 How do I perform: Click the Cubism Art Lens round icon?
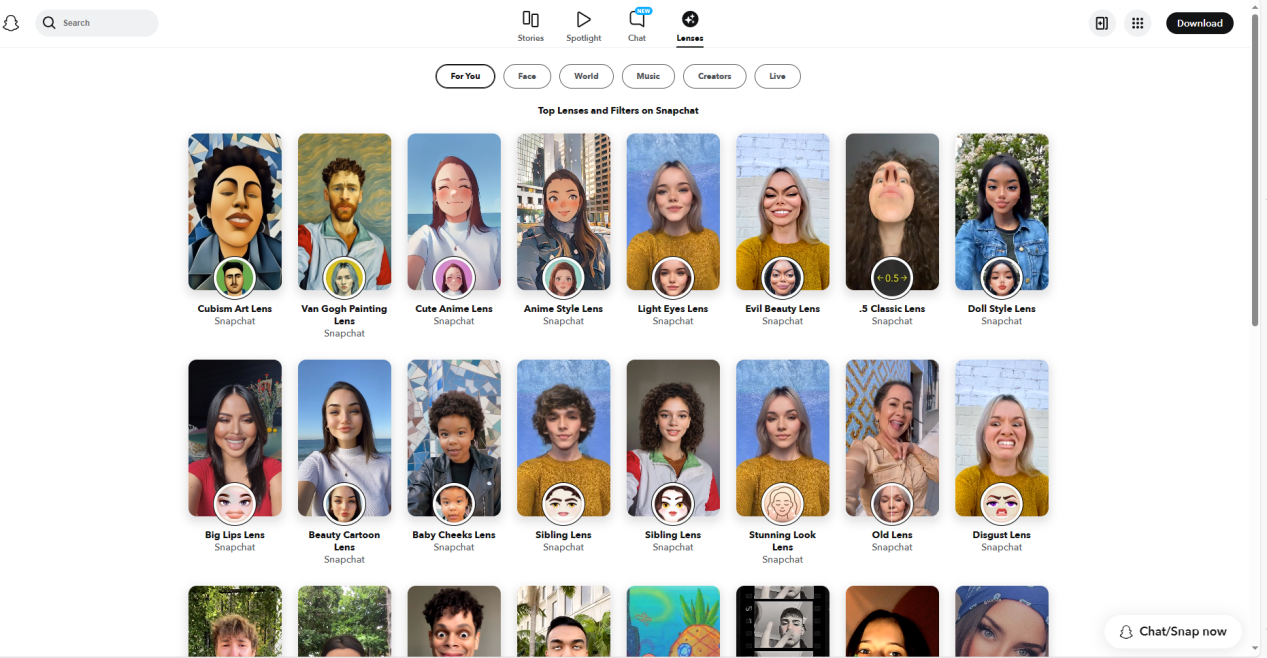coord(235,278)
